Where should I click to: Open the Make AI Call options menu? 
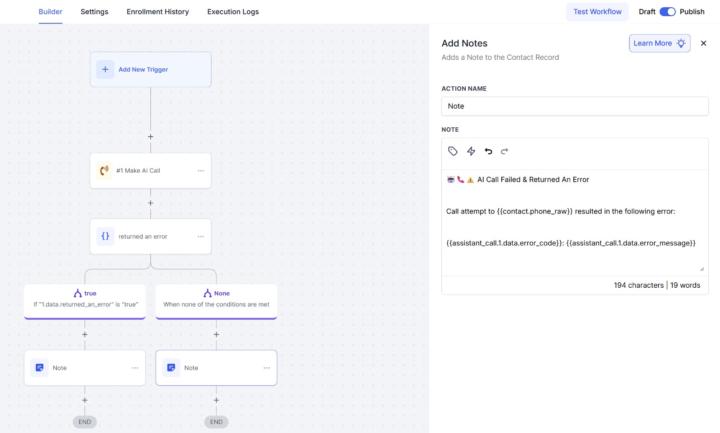click(201, 170)
